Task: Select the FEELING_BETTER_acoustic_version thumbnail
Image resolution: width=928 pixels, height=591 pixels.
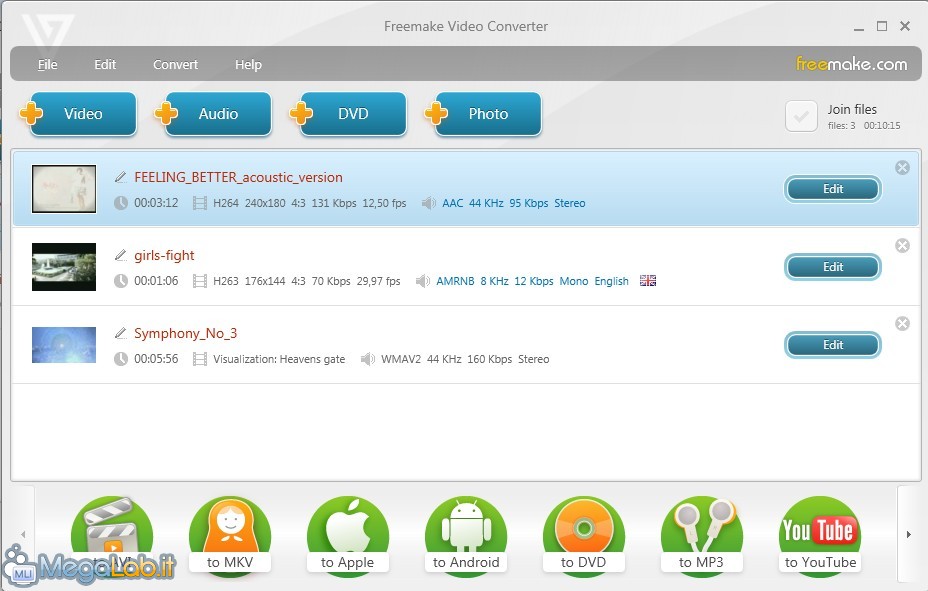Action: (x=64, y=189)
